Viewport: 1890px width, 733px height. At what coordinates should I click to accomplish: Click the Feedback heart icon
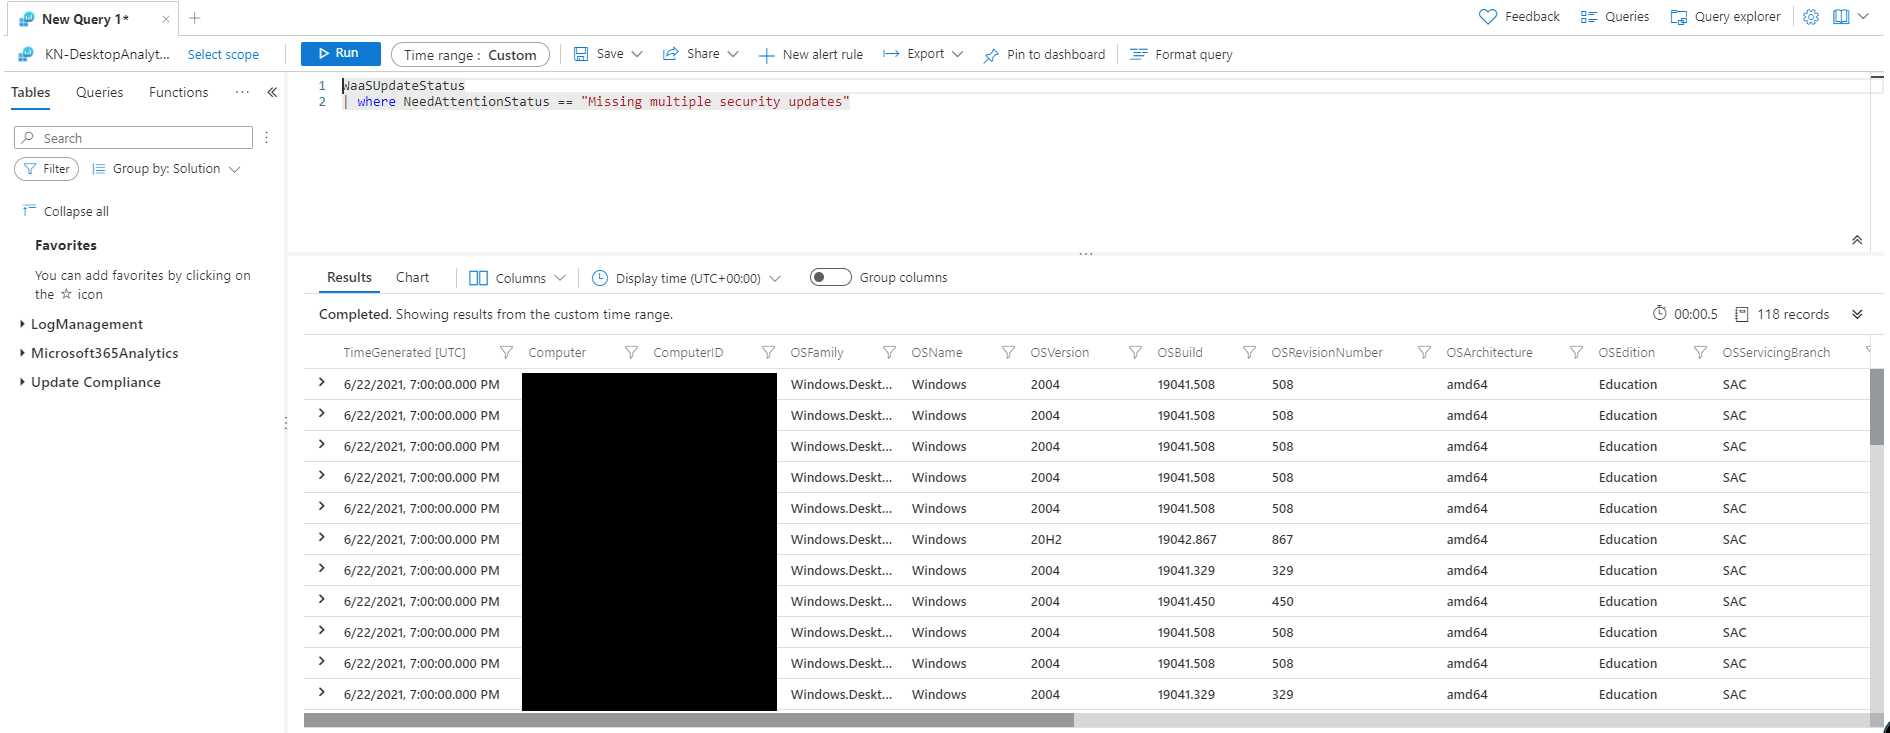[1488, 17]
